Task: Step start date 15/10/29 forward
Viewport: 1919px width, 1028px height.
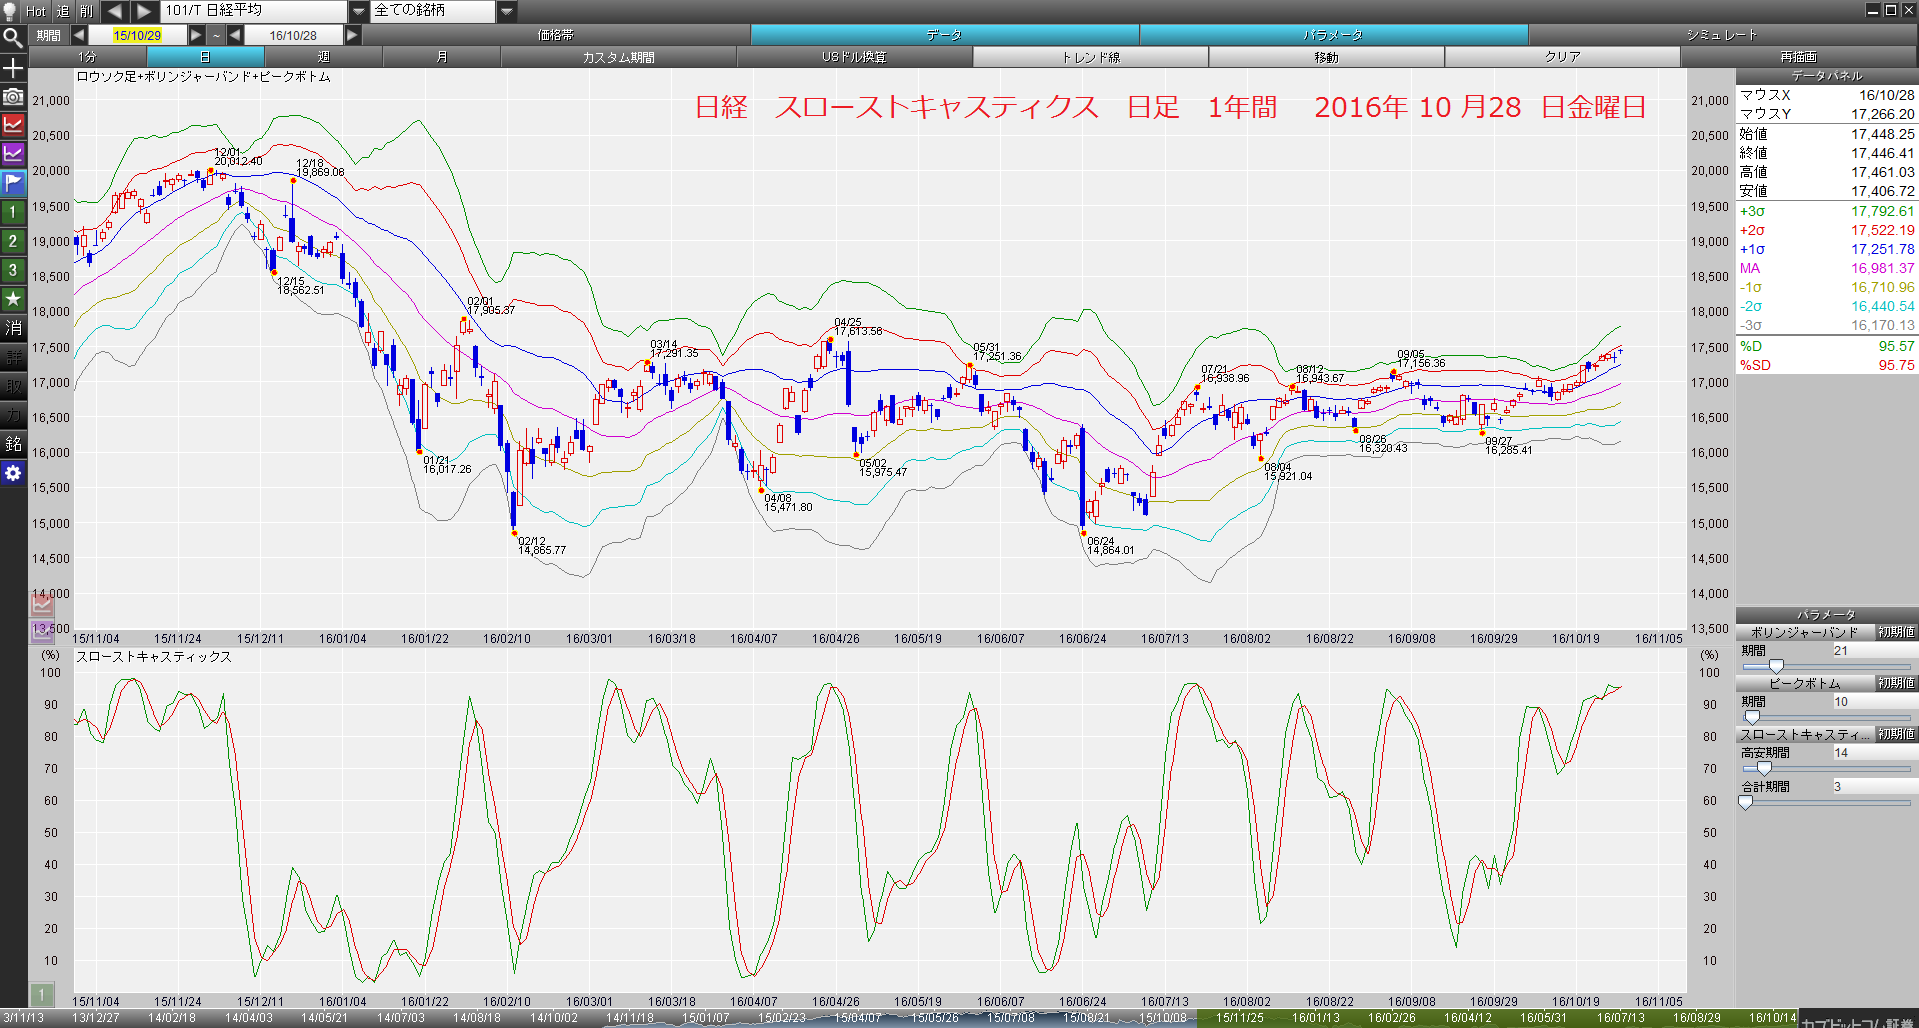Action: 196,35
